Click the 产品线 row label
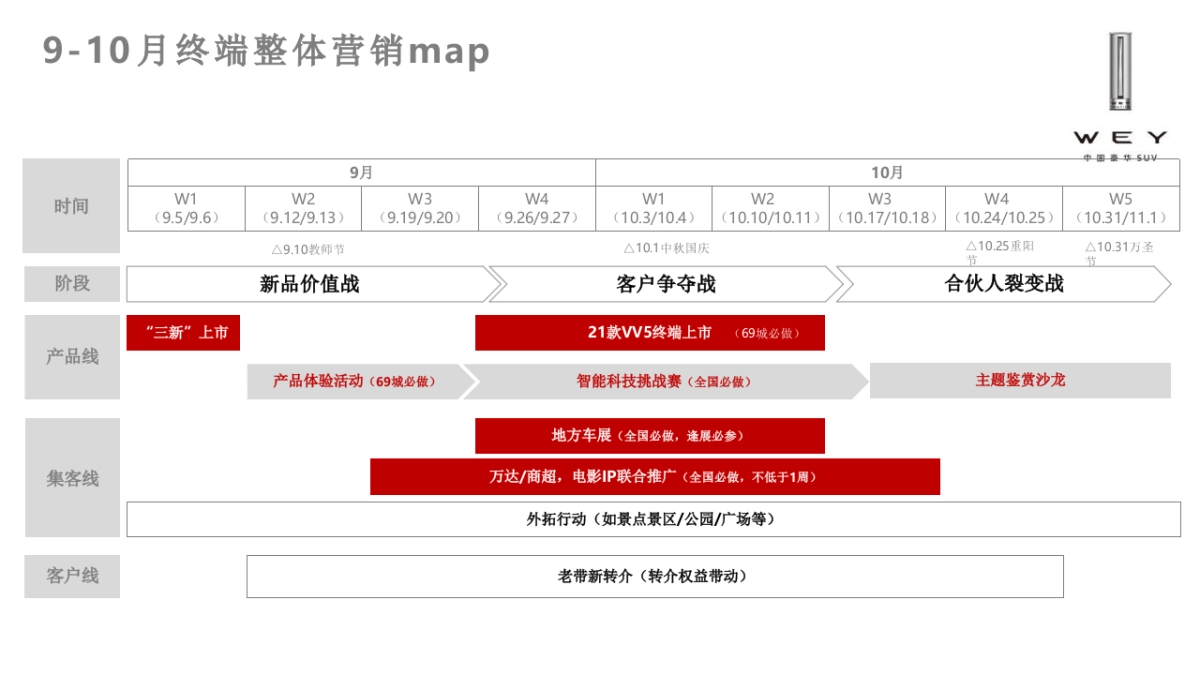 click(x=71, y=356)
